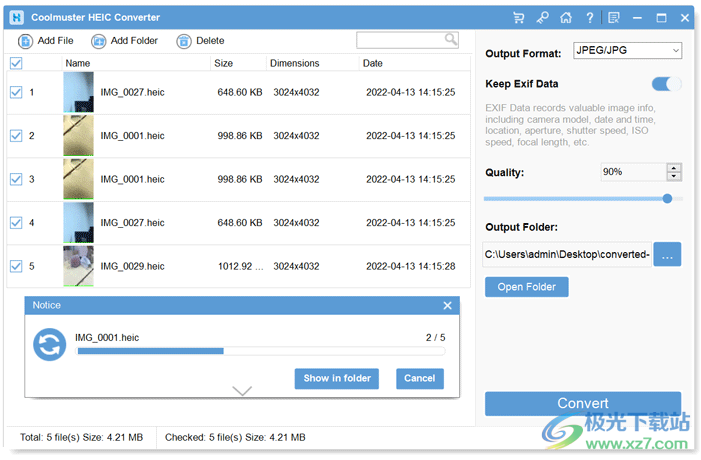This screenshot has width=701, height=460.
Task: Select file name IMG_0029.heic in list
Action: (x=132, y=266)
